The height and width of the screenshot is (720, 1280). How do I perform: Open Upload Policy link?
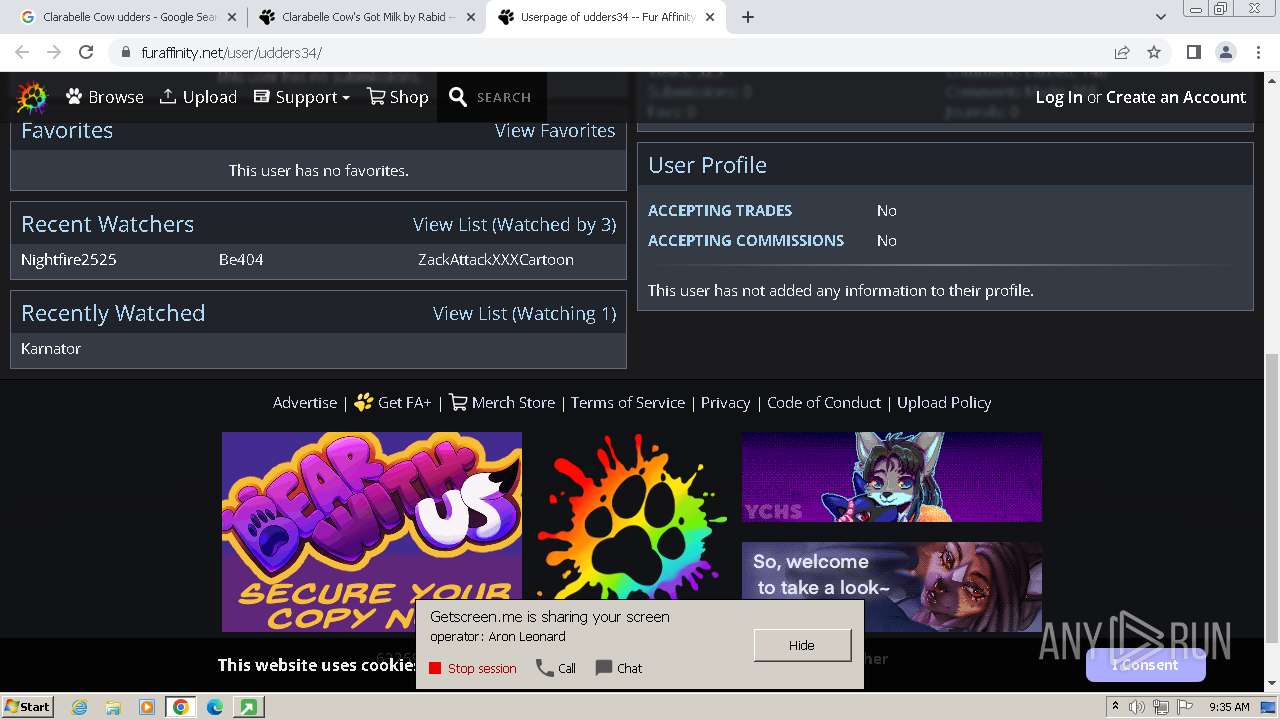[944, 403]
